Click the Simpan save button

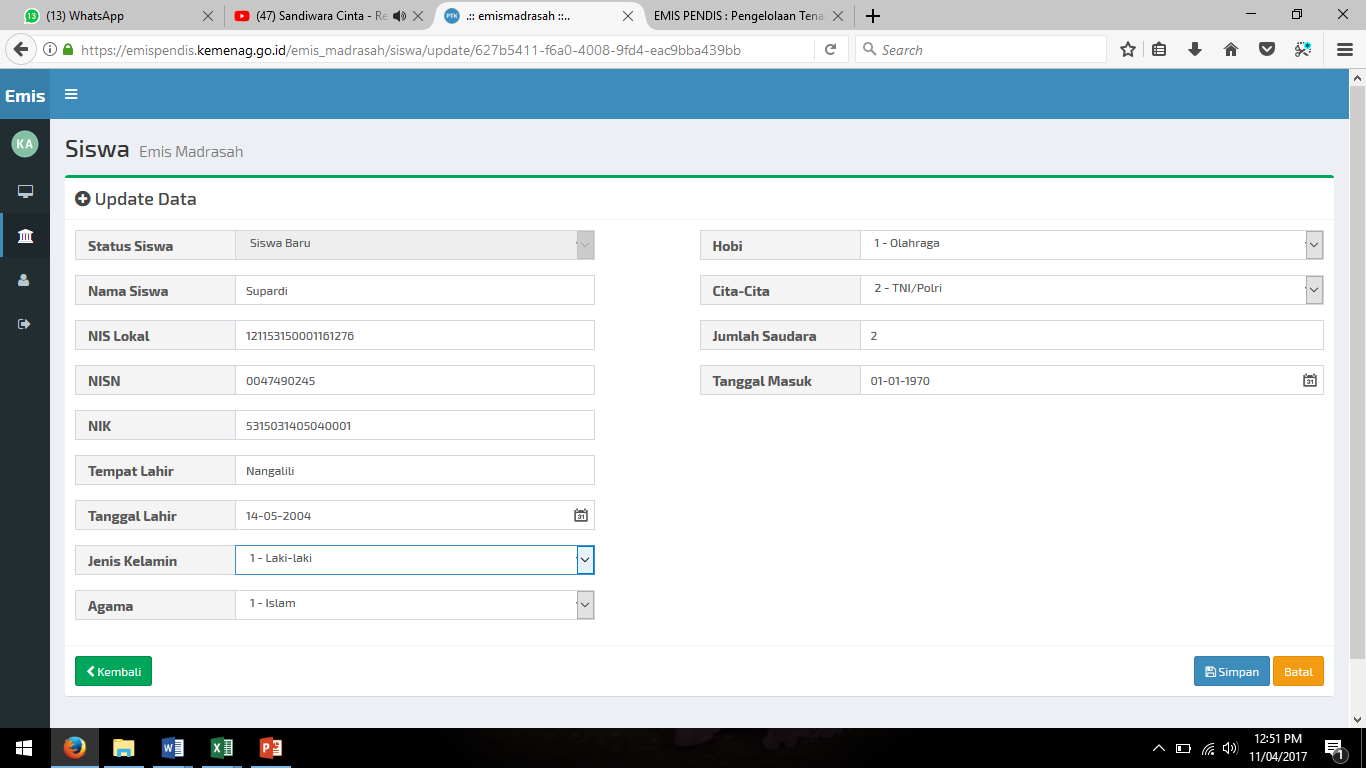click(x=1232, y=671)
